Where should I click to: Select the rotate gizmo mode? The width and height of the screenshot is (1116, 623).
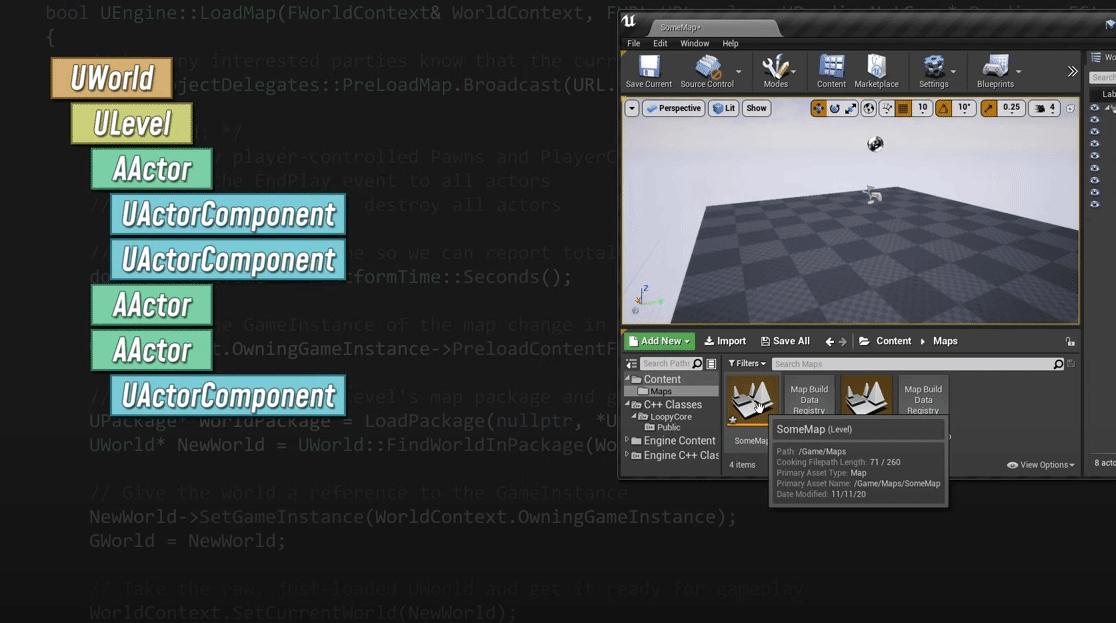tap(835, 108)
